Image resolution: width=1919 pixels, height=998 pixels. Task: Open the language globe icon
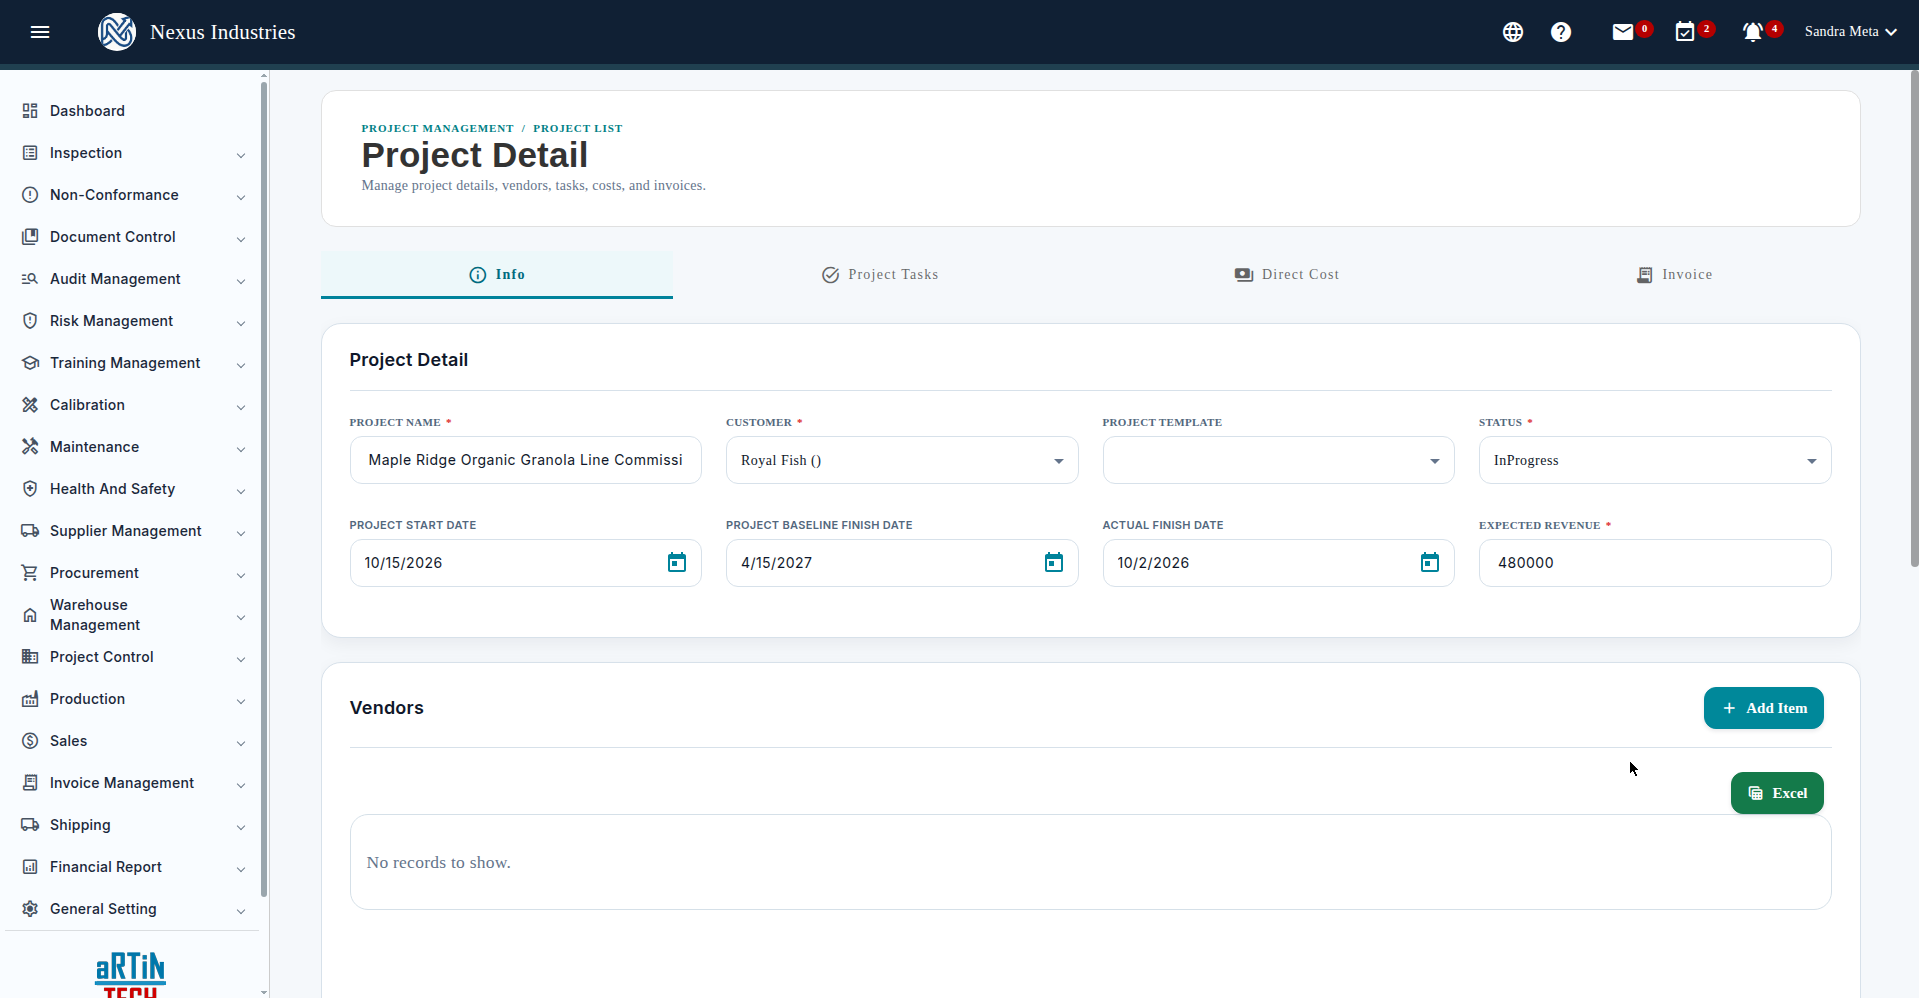[x=1513, y=32]
